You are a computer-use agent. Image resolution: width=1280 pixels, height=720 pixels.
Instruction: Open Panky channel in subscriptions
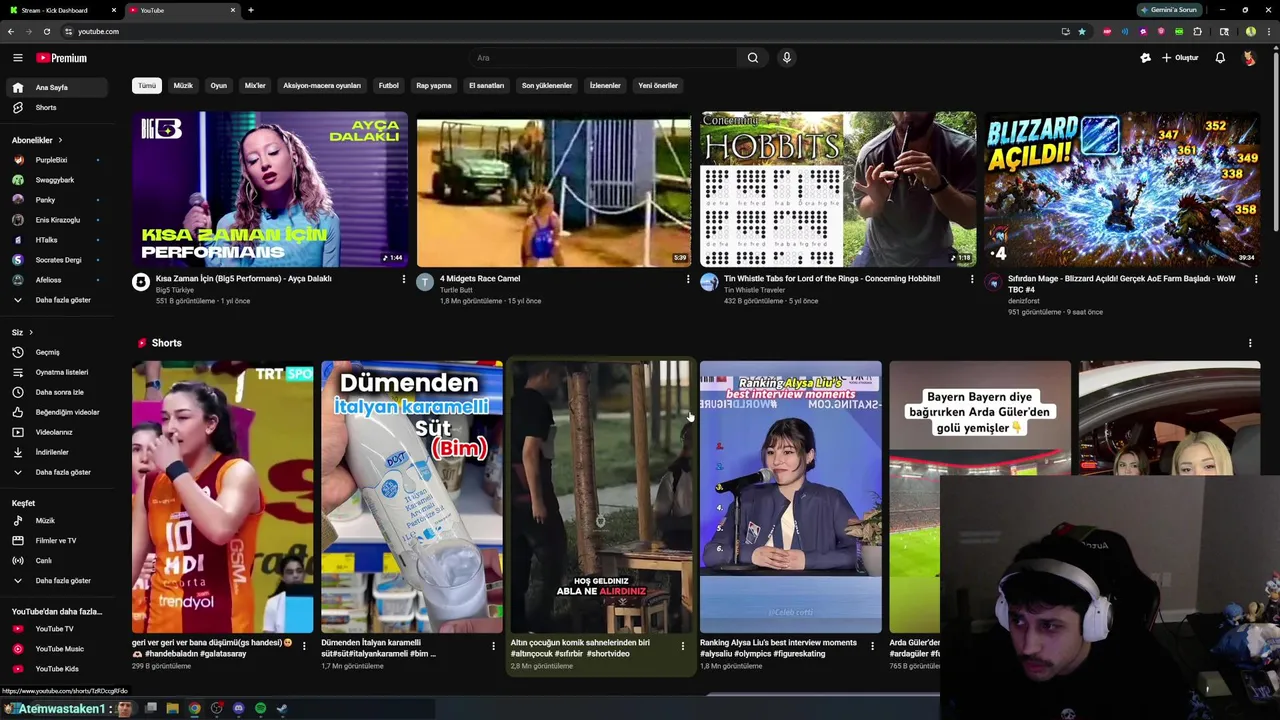[x=56, y=200]
